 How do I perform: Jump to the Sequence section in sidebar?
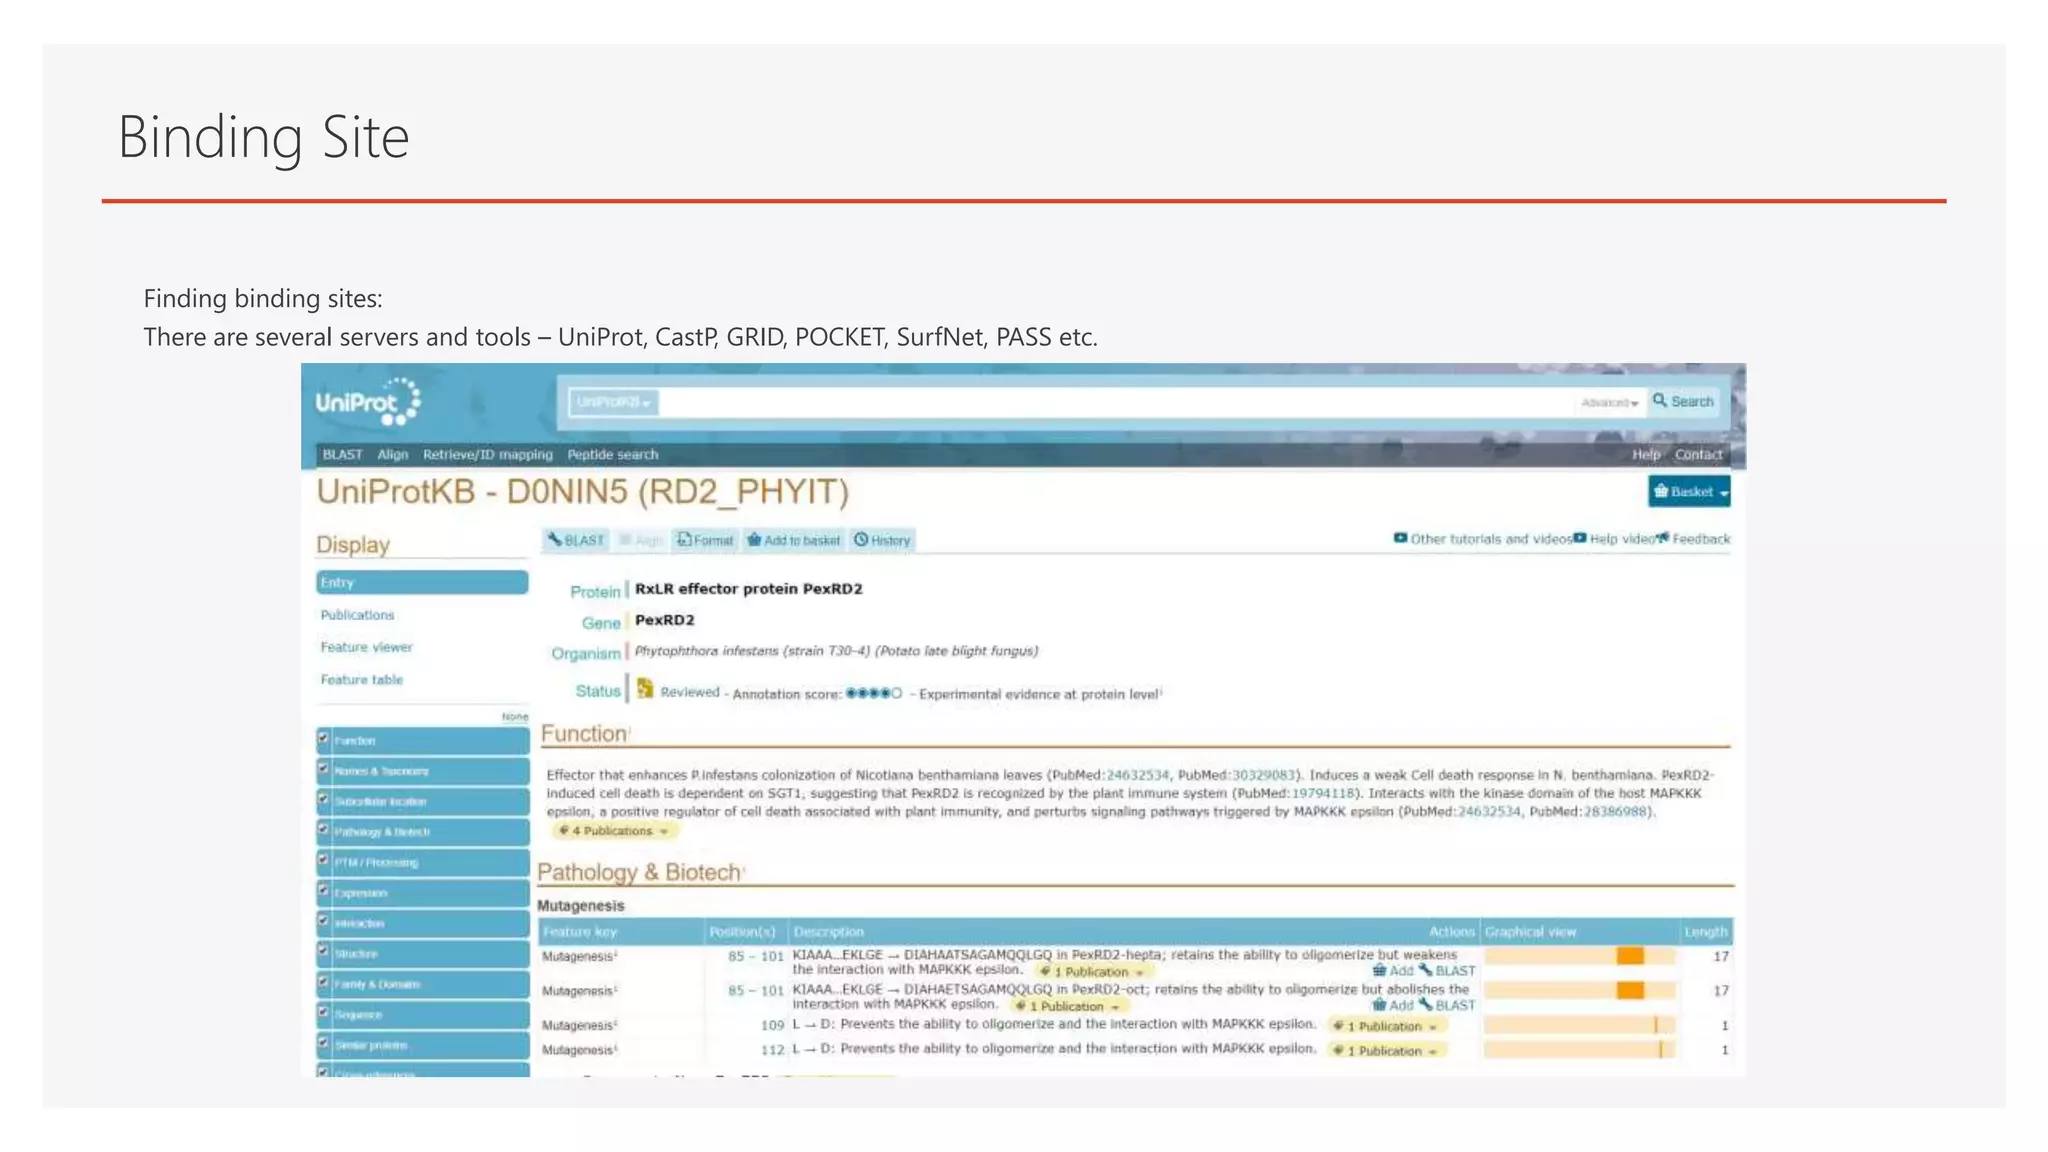[x=422, y=1014]
